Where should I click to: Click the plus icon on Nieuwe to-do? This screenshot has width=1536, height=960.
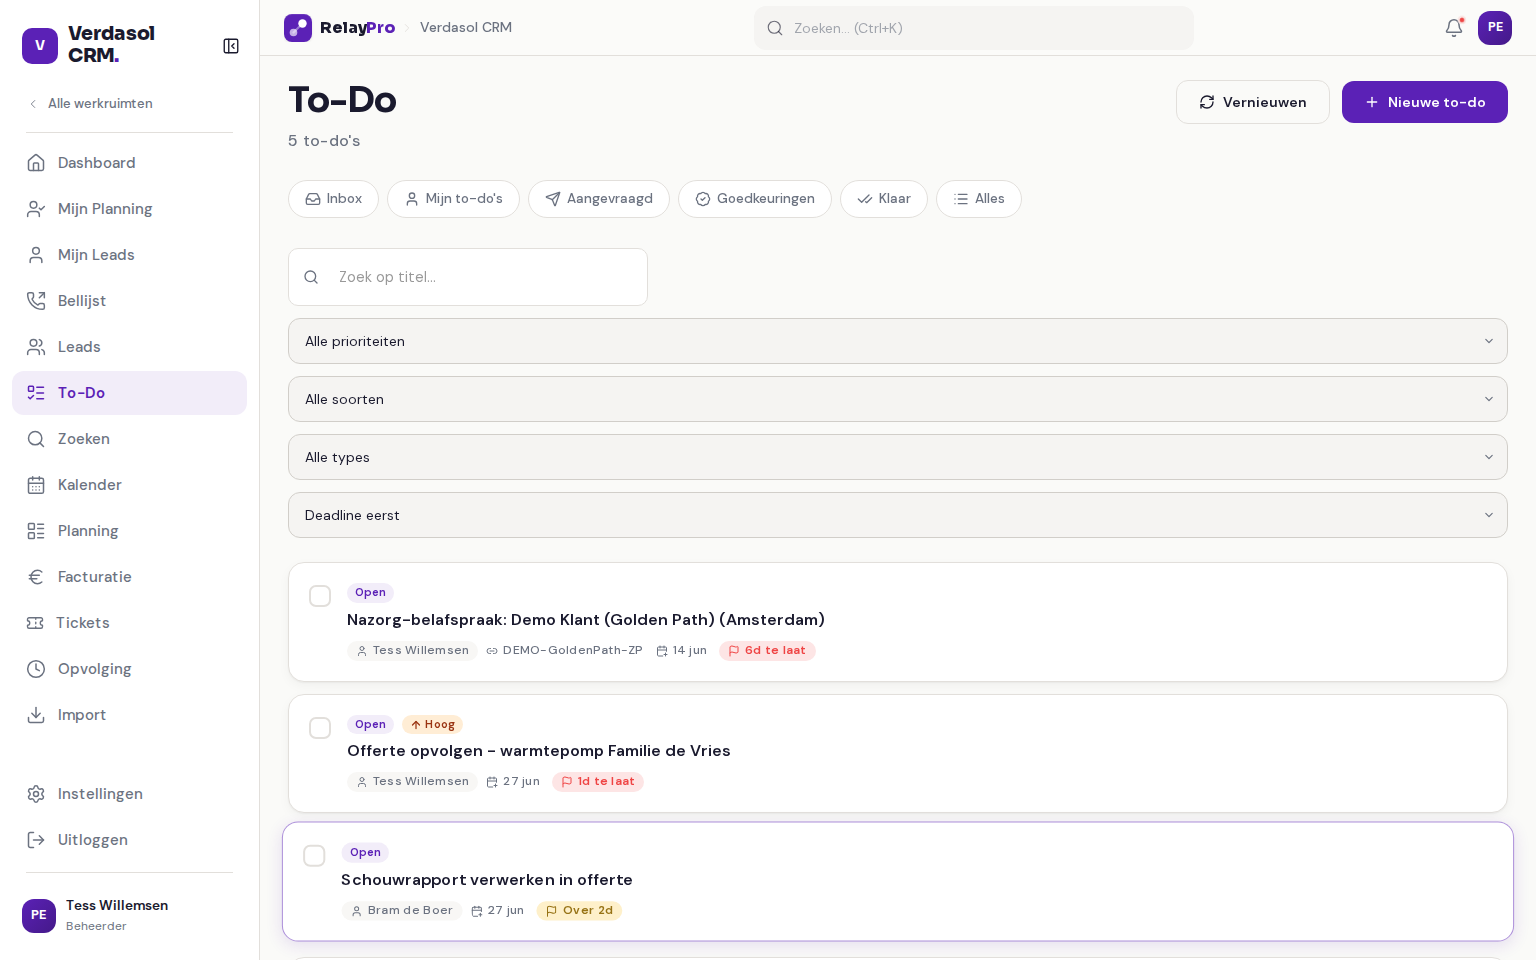point(1372,102)
